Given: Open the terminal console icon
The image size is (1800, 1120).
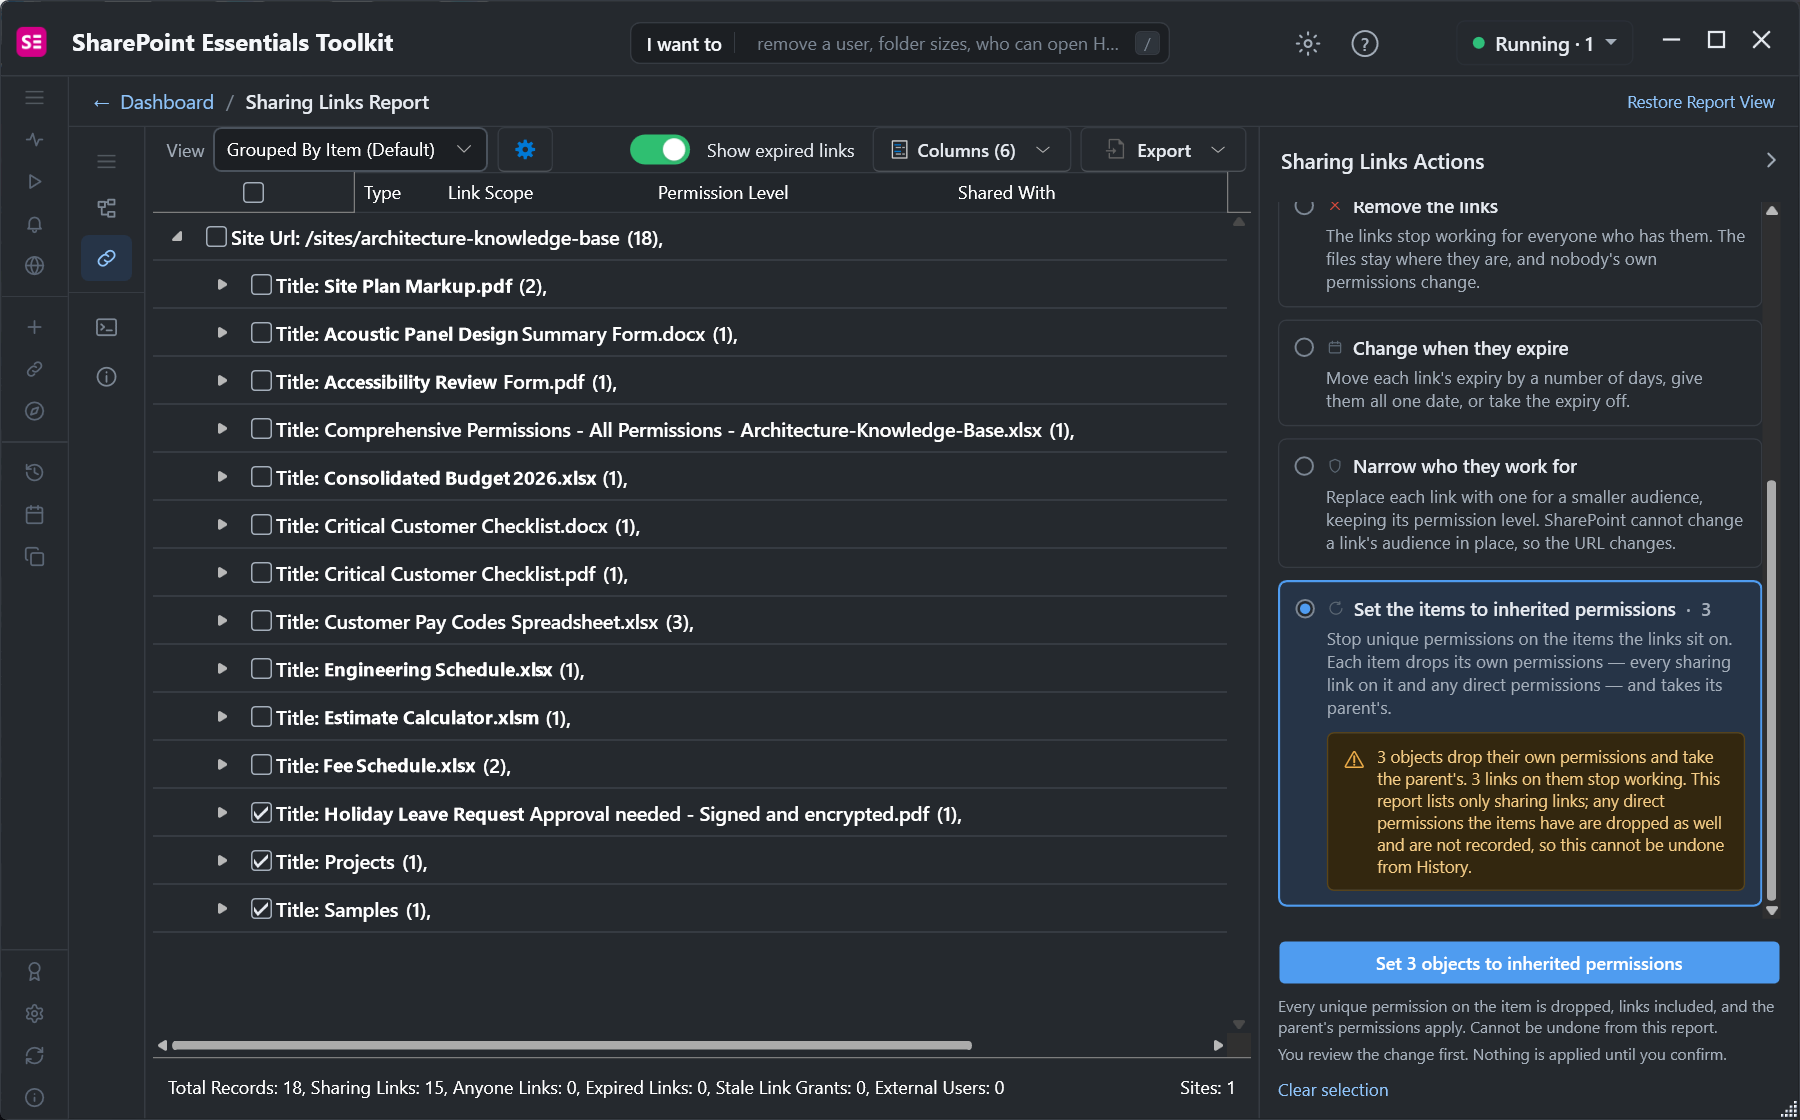Looking at the screenshot, I should coord(106,327).
